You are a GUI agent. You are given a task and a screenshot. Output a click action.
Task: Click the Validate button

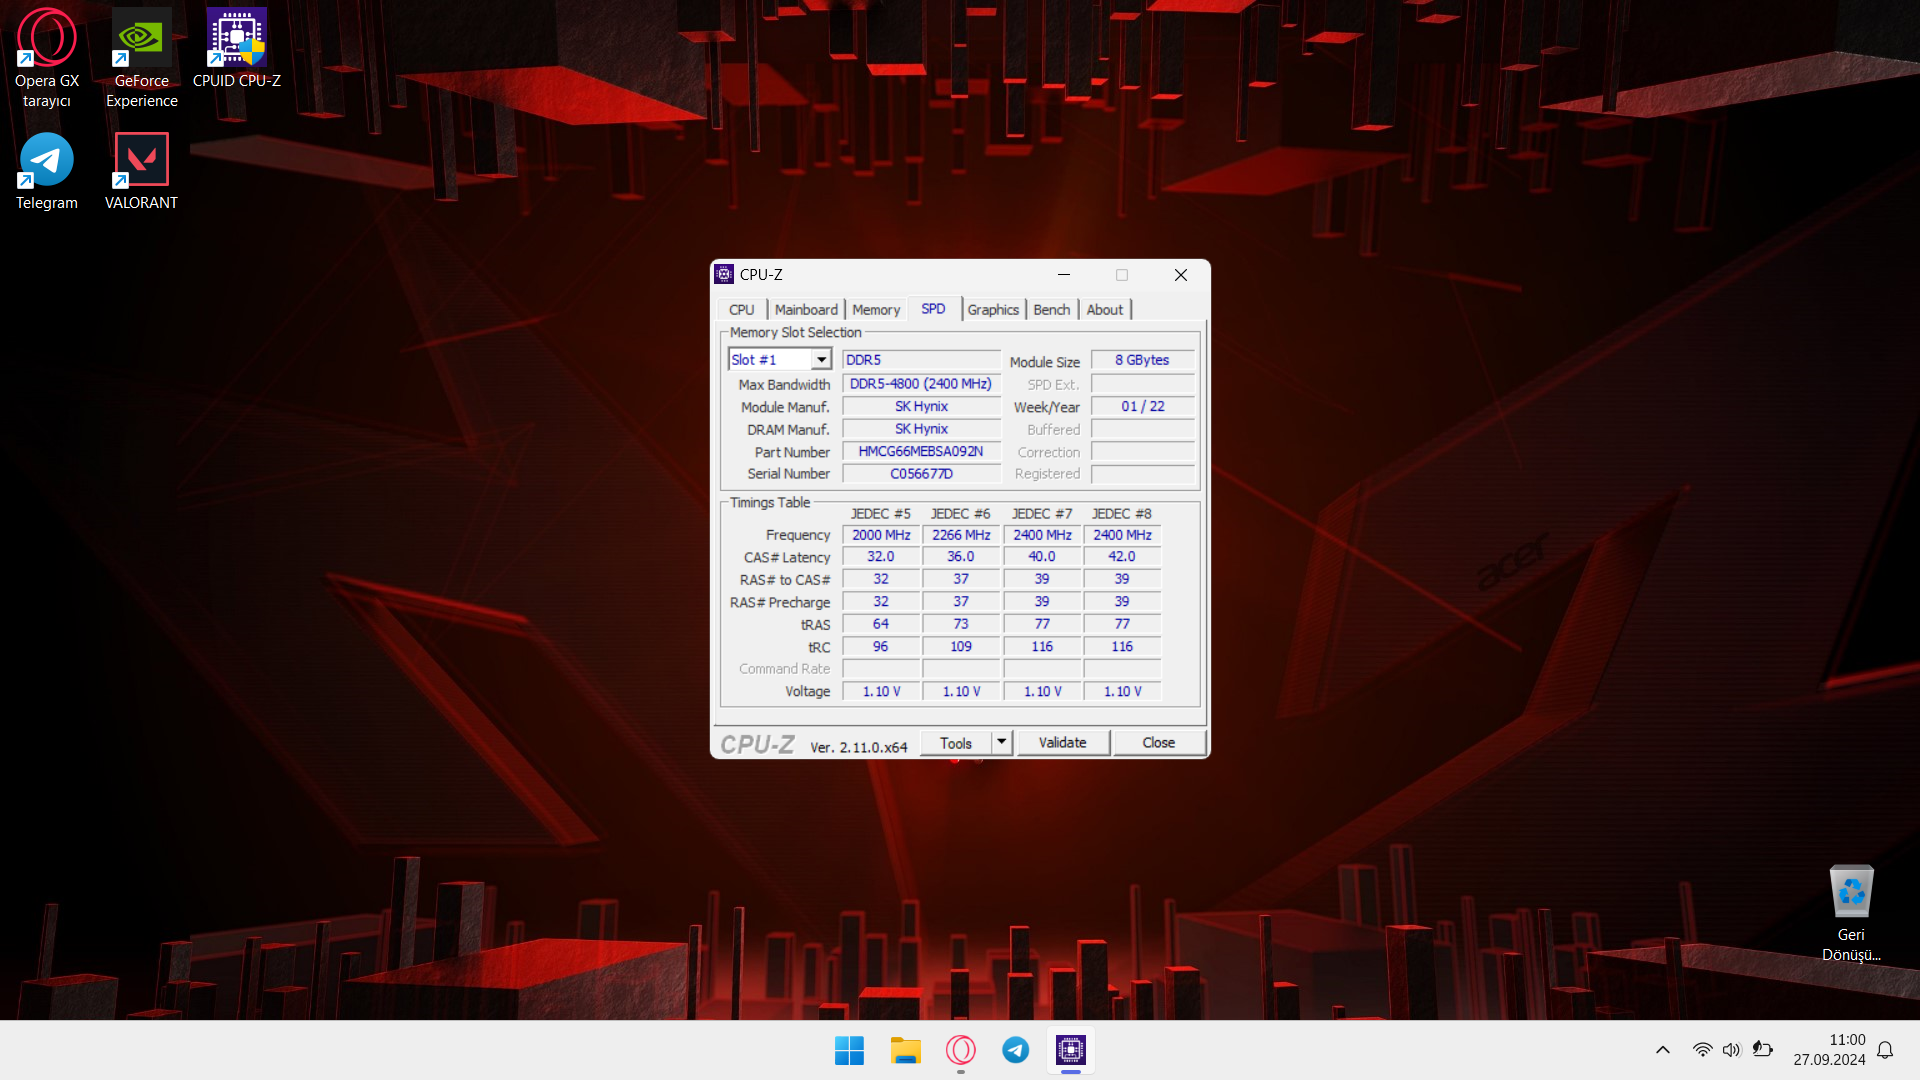pyautogui.click(x=1062, y=742)
